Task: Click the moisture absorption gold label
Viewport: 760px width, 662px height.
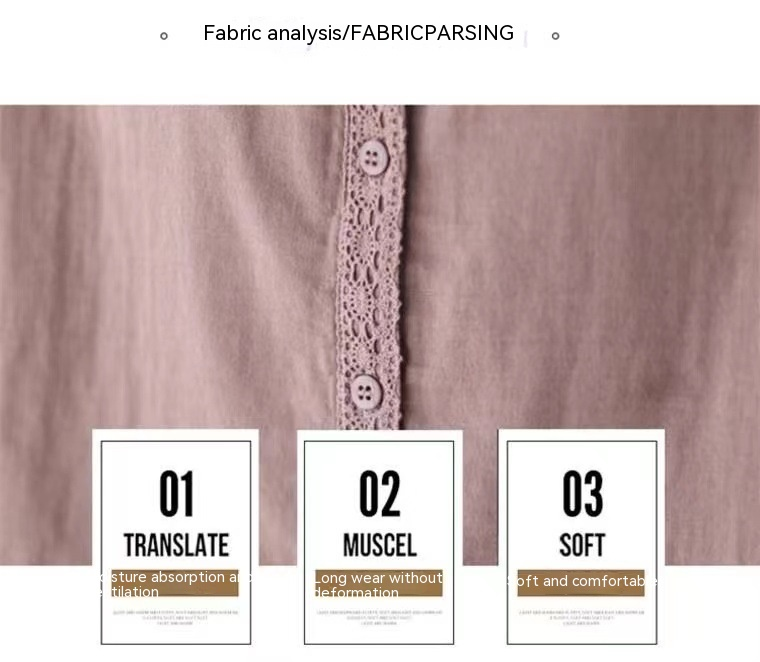Action: 175,583
